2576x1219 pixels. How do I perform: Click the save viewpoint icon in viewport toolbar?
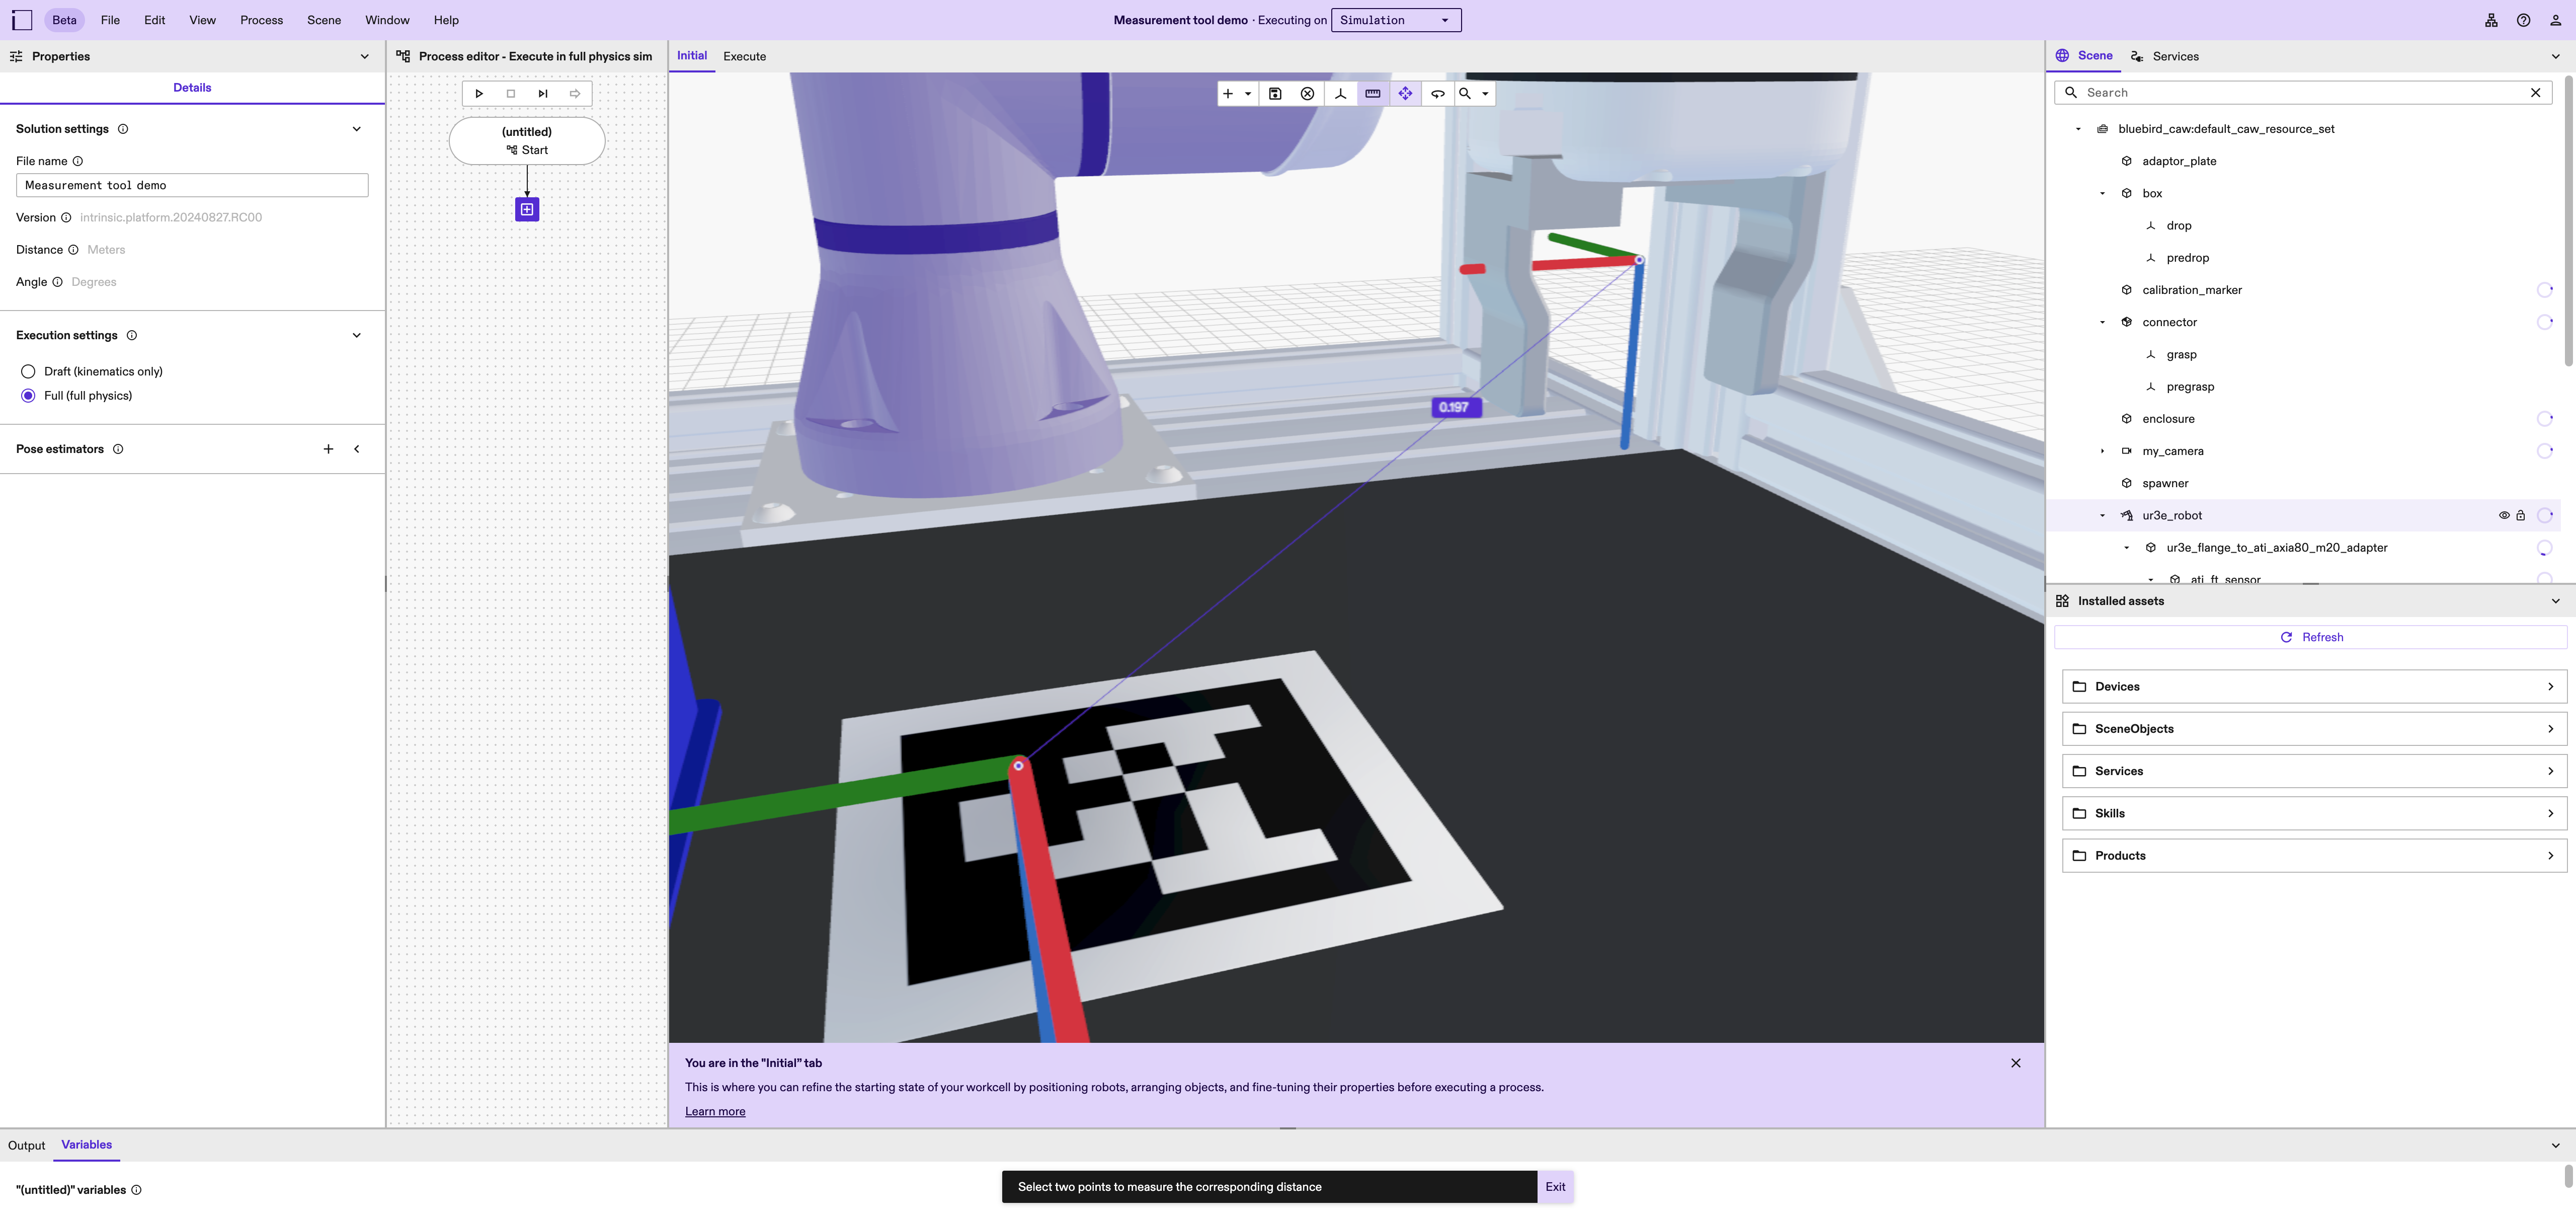[1275, 93]
